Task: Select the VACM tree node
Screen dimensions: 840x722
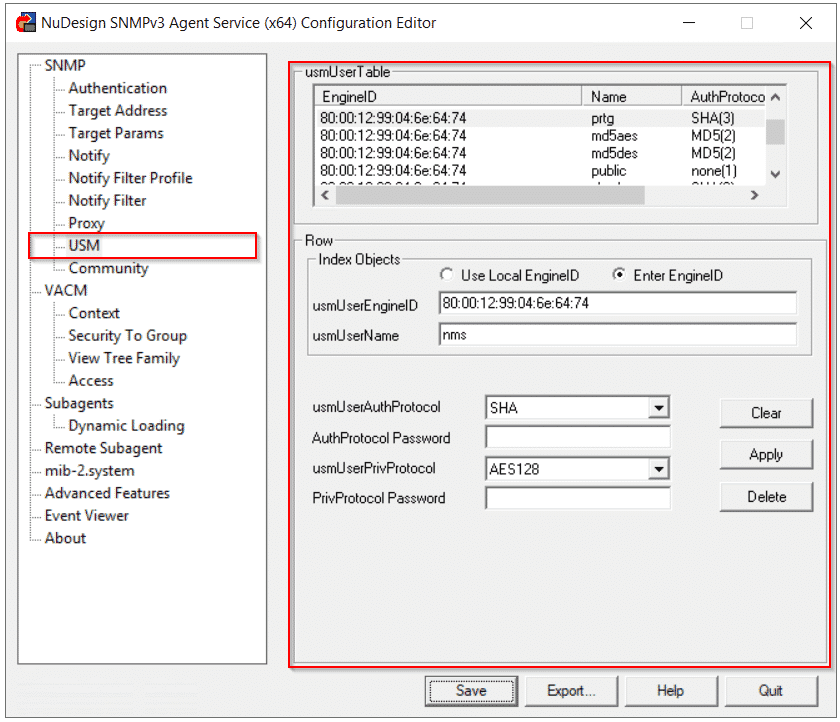Action: pyautogui.click(x=65, y=290)
